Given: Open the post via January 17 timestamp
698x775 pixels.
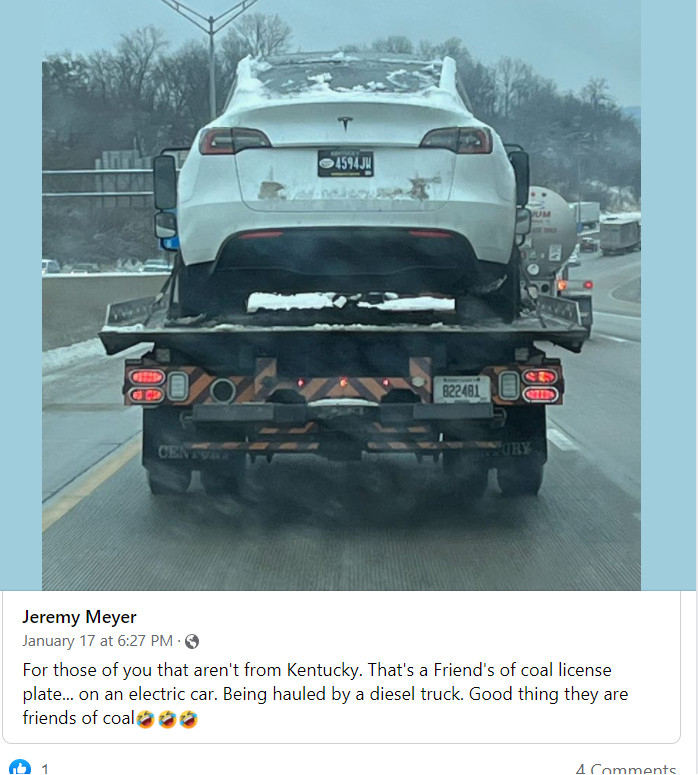Looking at the screenshot, I should coord(97,641).
